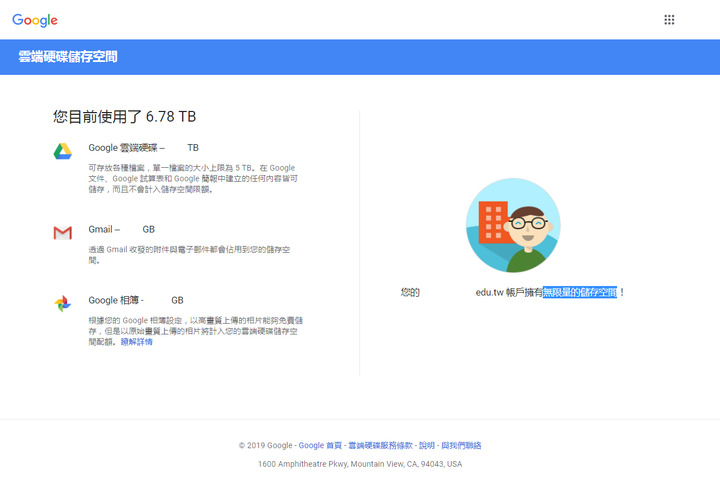
Task: Click the Gmail – GB label
Action: [121, 229]
